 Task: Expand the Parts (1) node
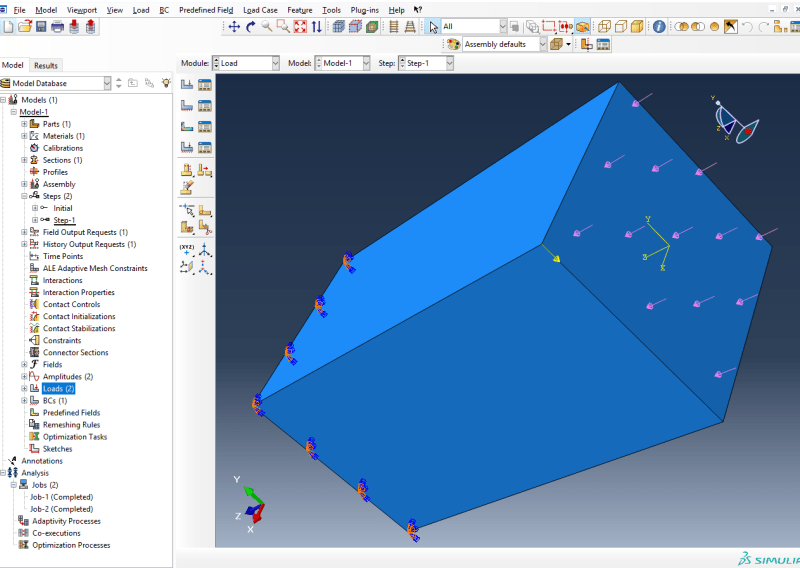(24, 124)
